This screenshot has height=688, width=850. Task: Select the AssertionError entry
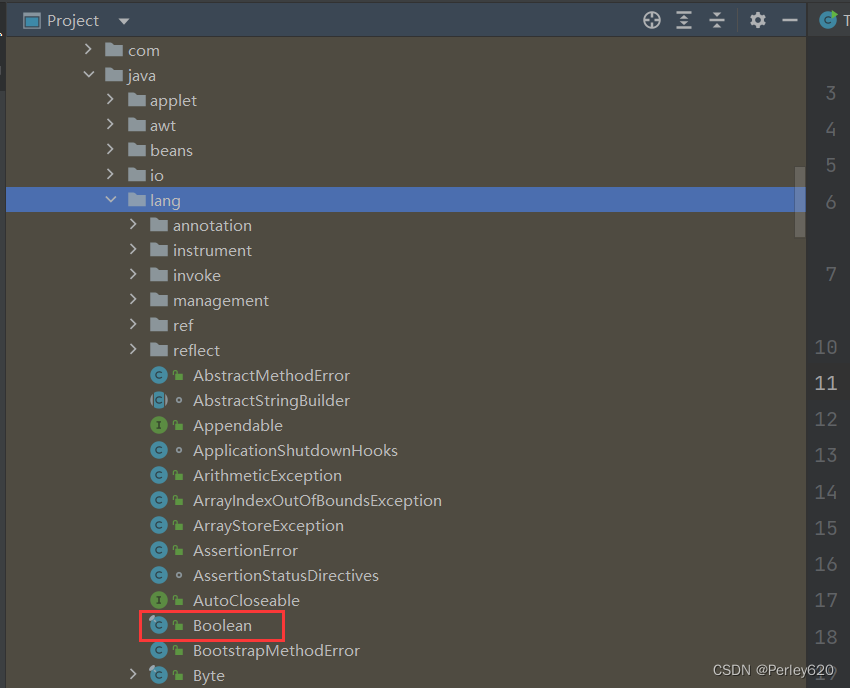click(246, 550)
